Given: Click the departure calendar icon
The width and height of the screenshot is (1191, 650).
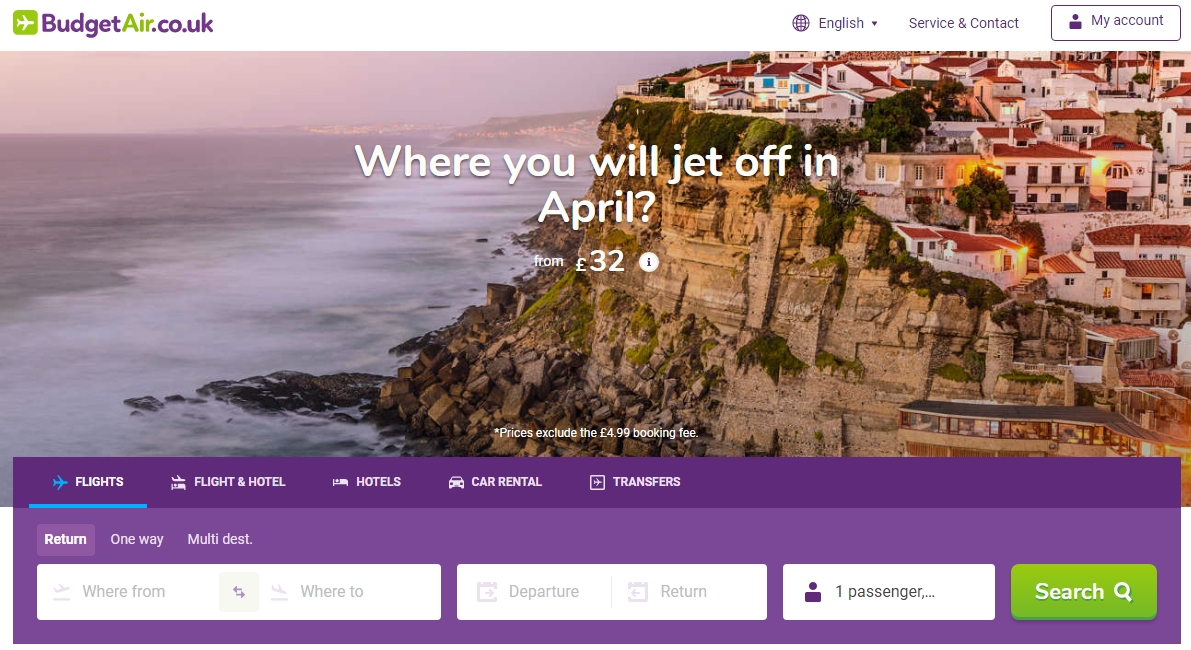Looking at the screenshot, I should click(487, 592).
